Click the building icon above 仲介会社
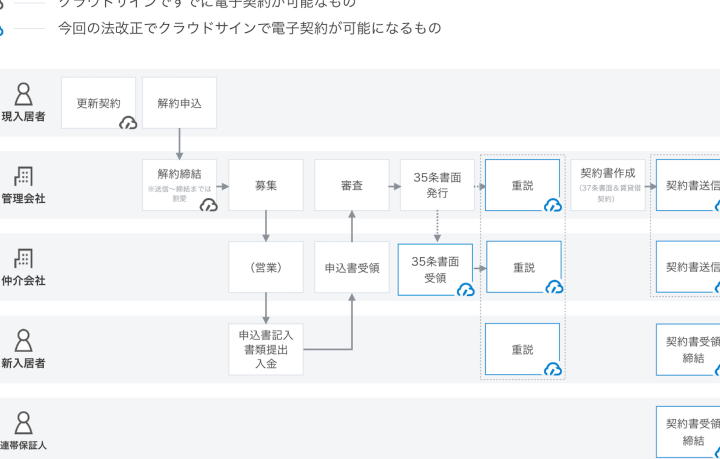720x459 pixels. click(x=23, y=258)
